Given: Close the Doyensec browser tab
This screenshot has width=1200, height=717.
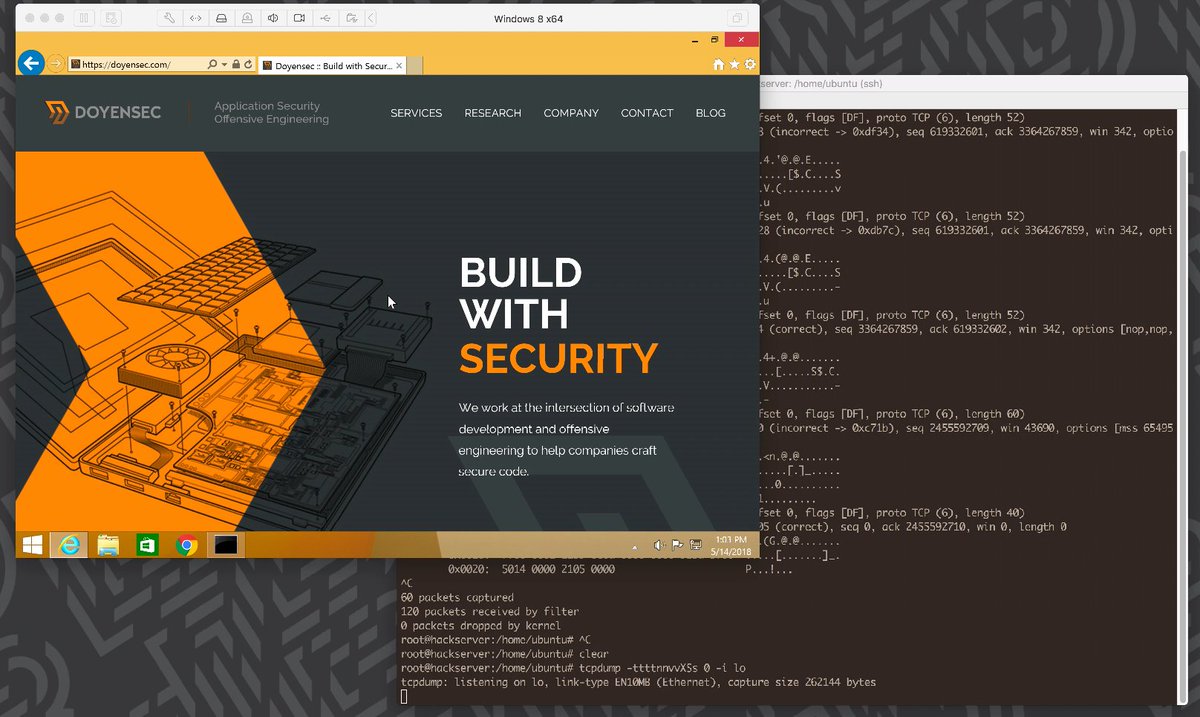Looking at the screenshot, I should coord(400,65).
